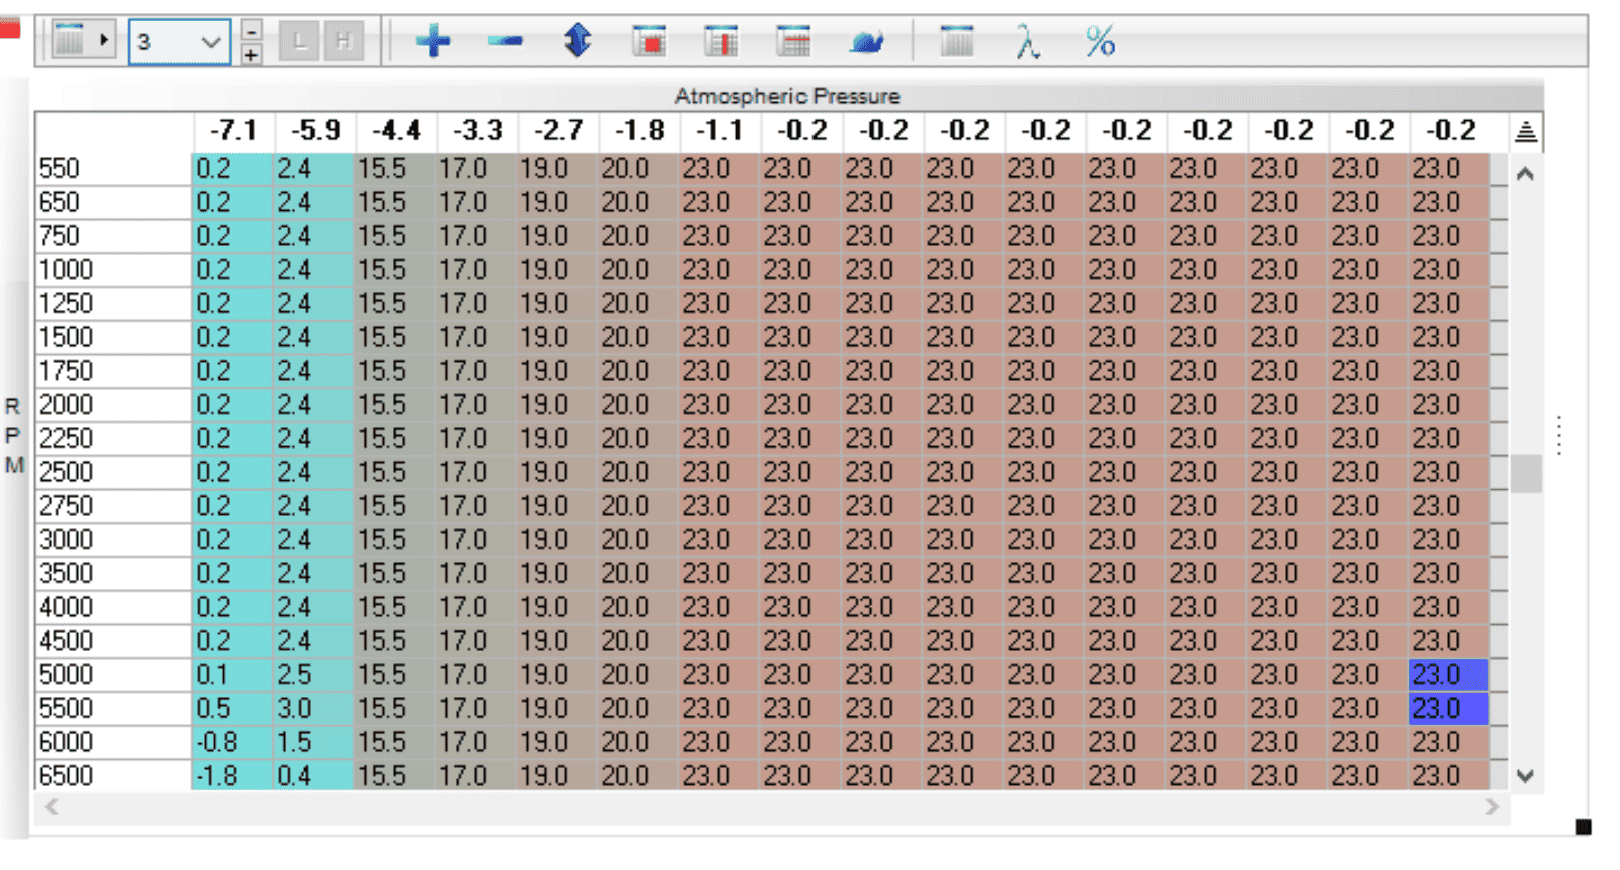This screenshot has height=870, width=1620.
Task: Select the -1.8 cell in row 6500
Action: coord(233,776)
